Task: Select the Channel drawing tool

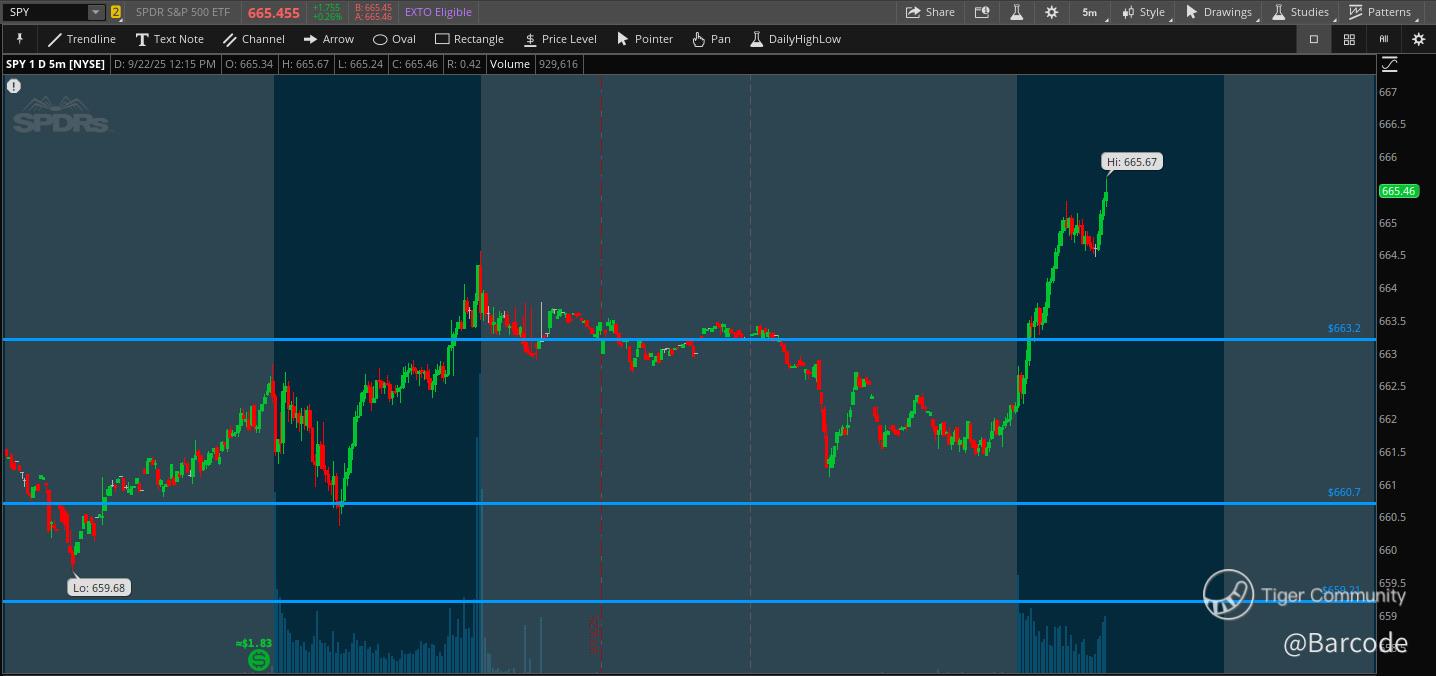Action: [253, 39]
